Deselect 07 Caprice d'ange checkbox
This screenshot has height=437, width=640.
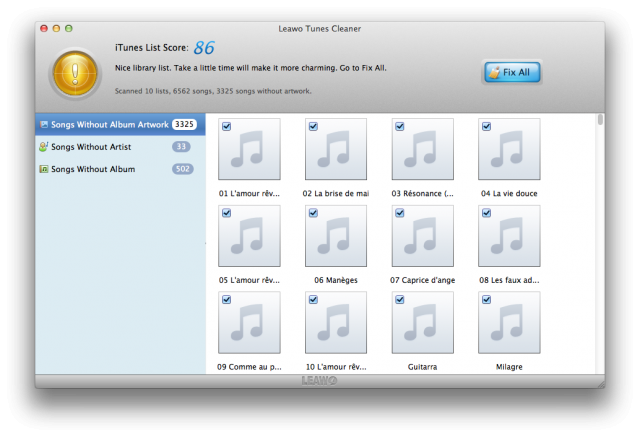point(400,213)
